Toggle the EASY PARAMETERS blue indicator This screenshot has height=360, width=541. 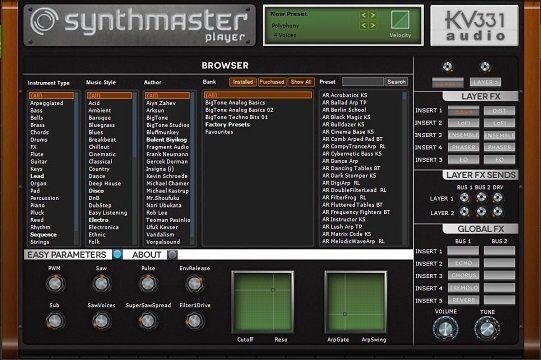click(117, 254)
